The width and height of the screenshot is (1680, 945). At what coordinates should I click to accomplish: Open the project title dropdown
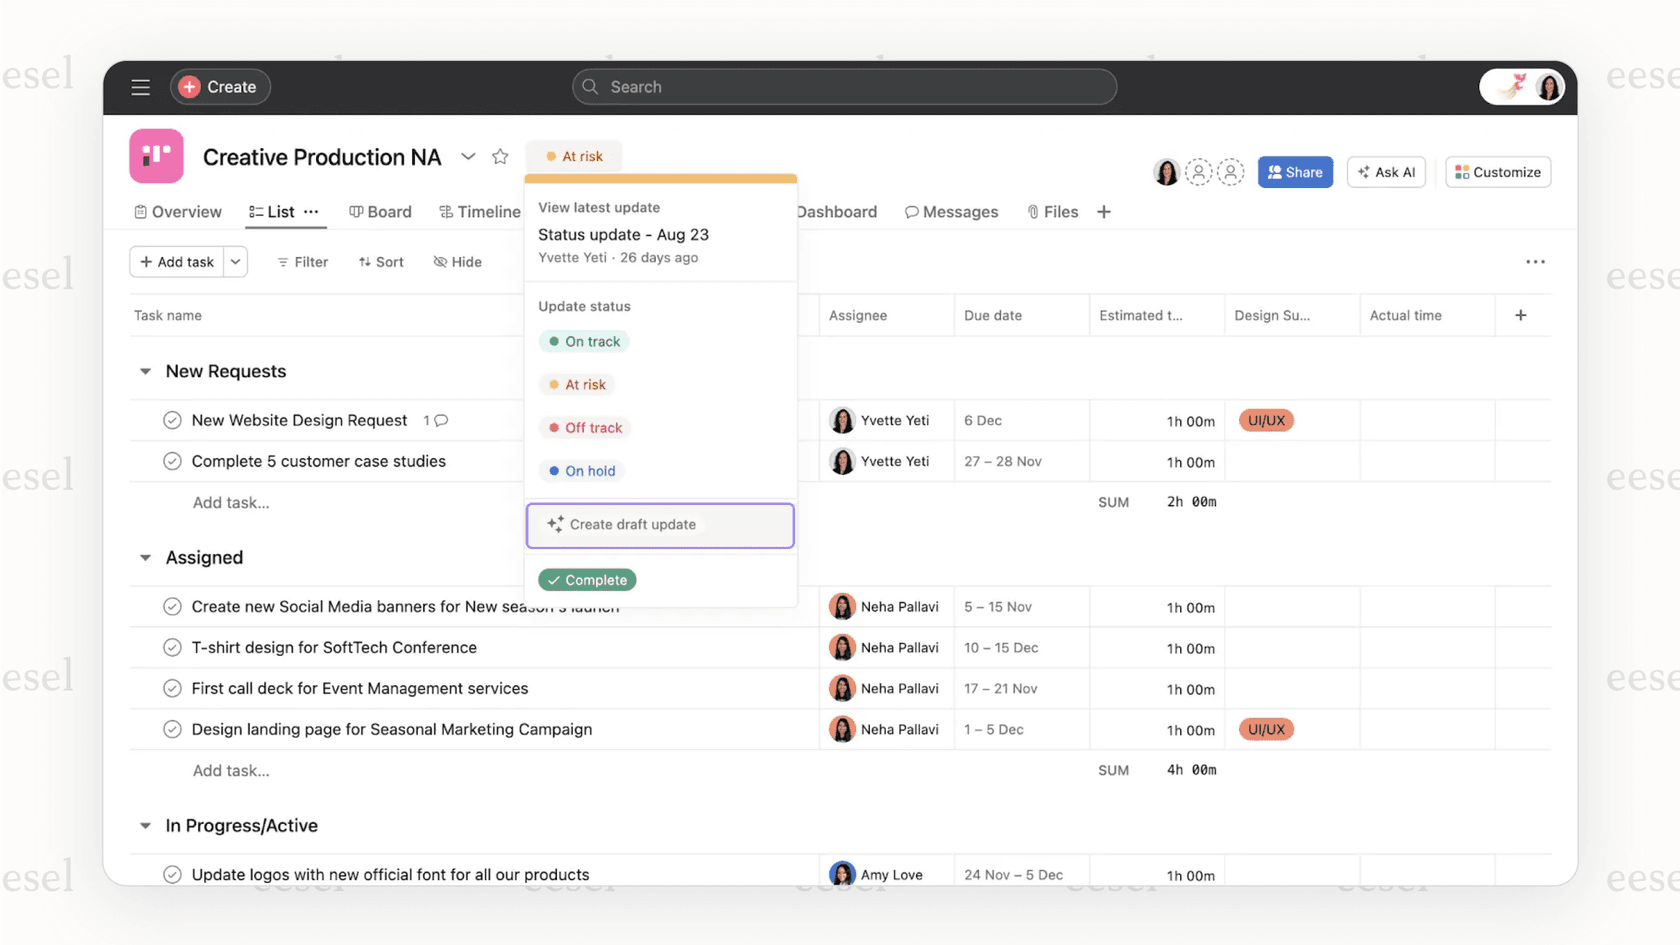pos(468,156)
